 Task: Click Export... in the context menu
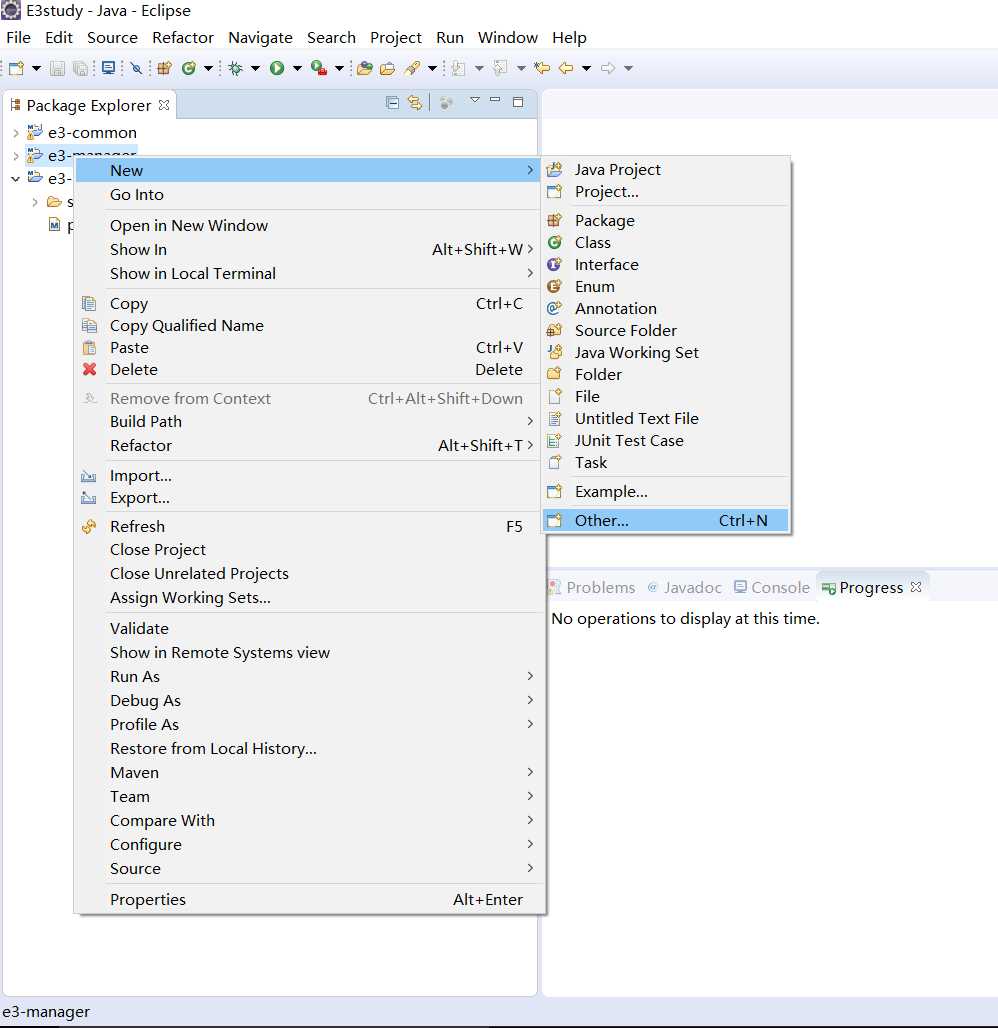click(309, 498)
